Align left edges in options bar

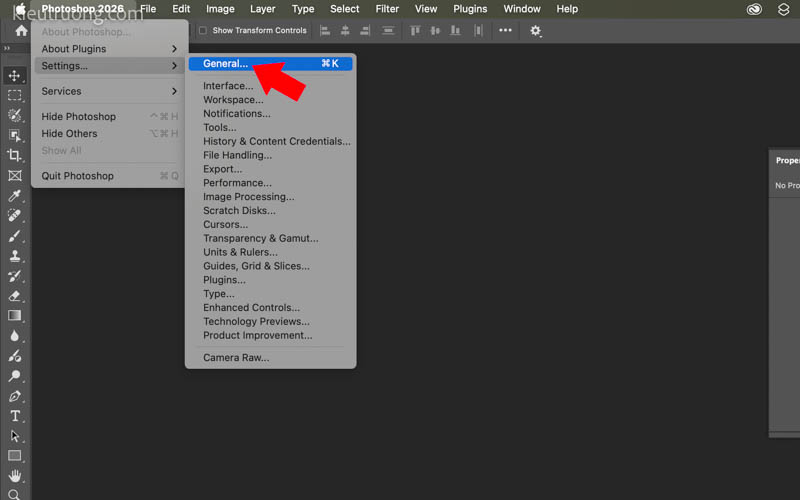(324, 31)
